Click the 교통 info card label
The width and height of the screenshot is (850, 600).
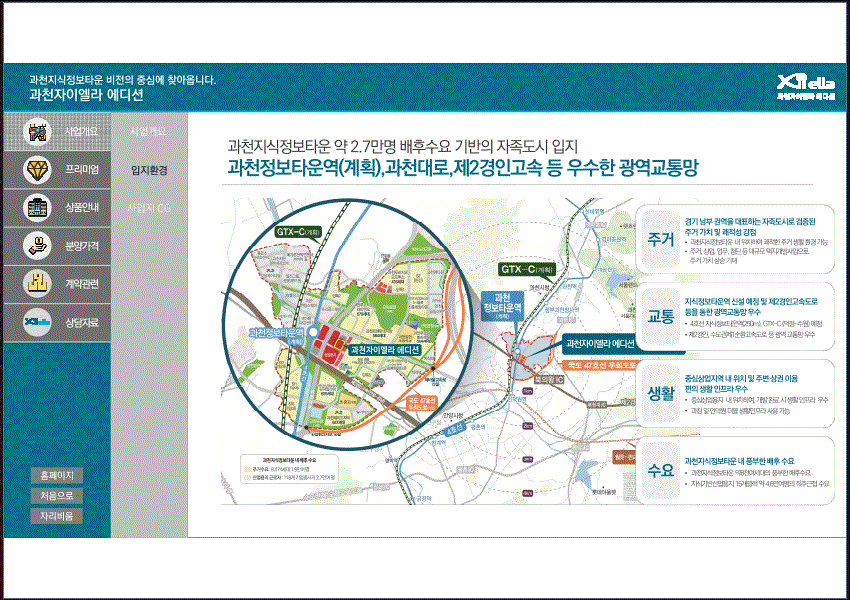[x=661, y=316]
